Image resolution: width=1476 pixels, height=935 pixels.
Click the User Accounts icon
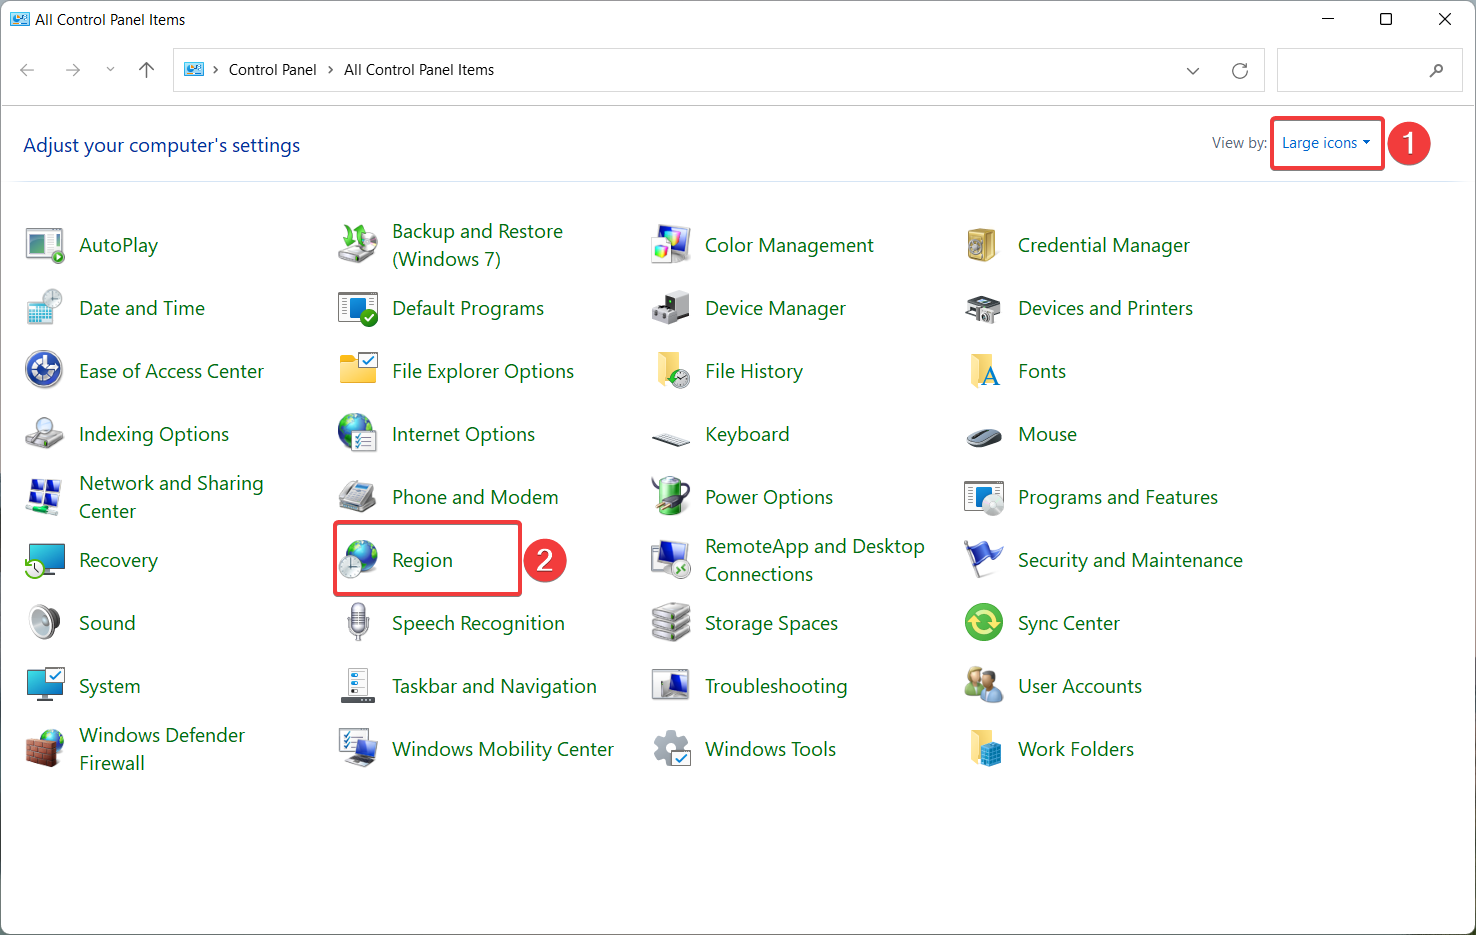tap(984, 686)
